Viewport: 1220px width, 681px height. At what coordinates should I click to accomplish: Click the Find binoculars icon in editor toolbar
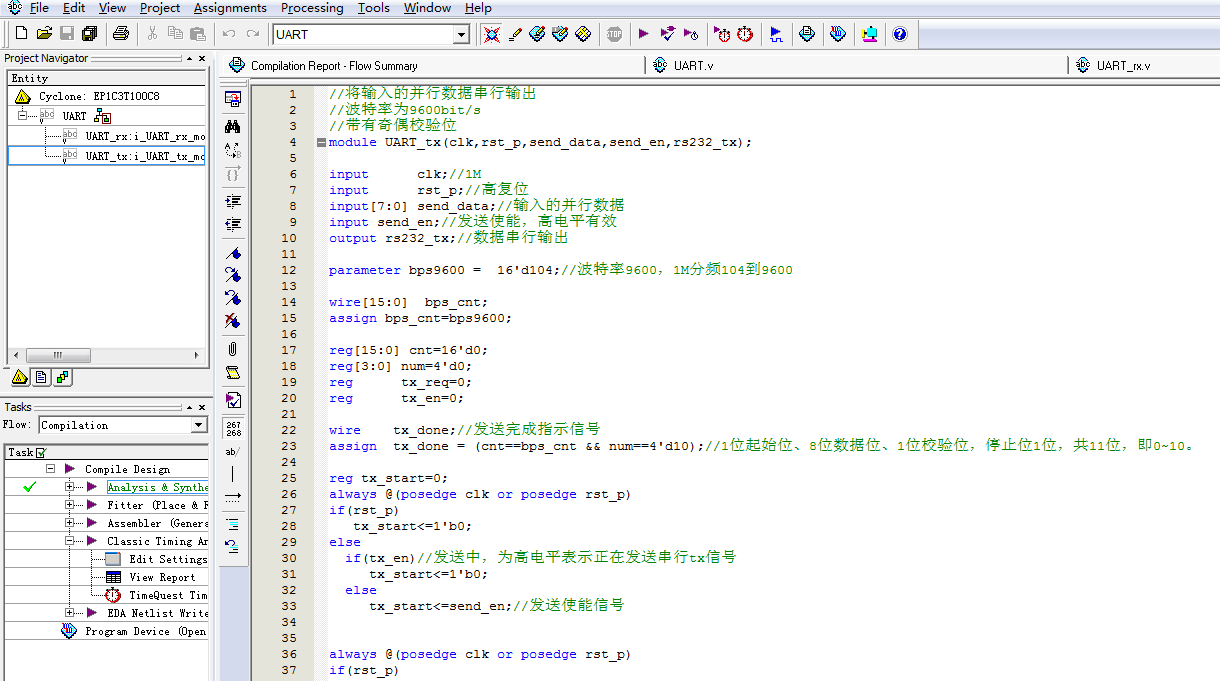click(232, 127)
